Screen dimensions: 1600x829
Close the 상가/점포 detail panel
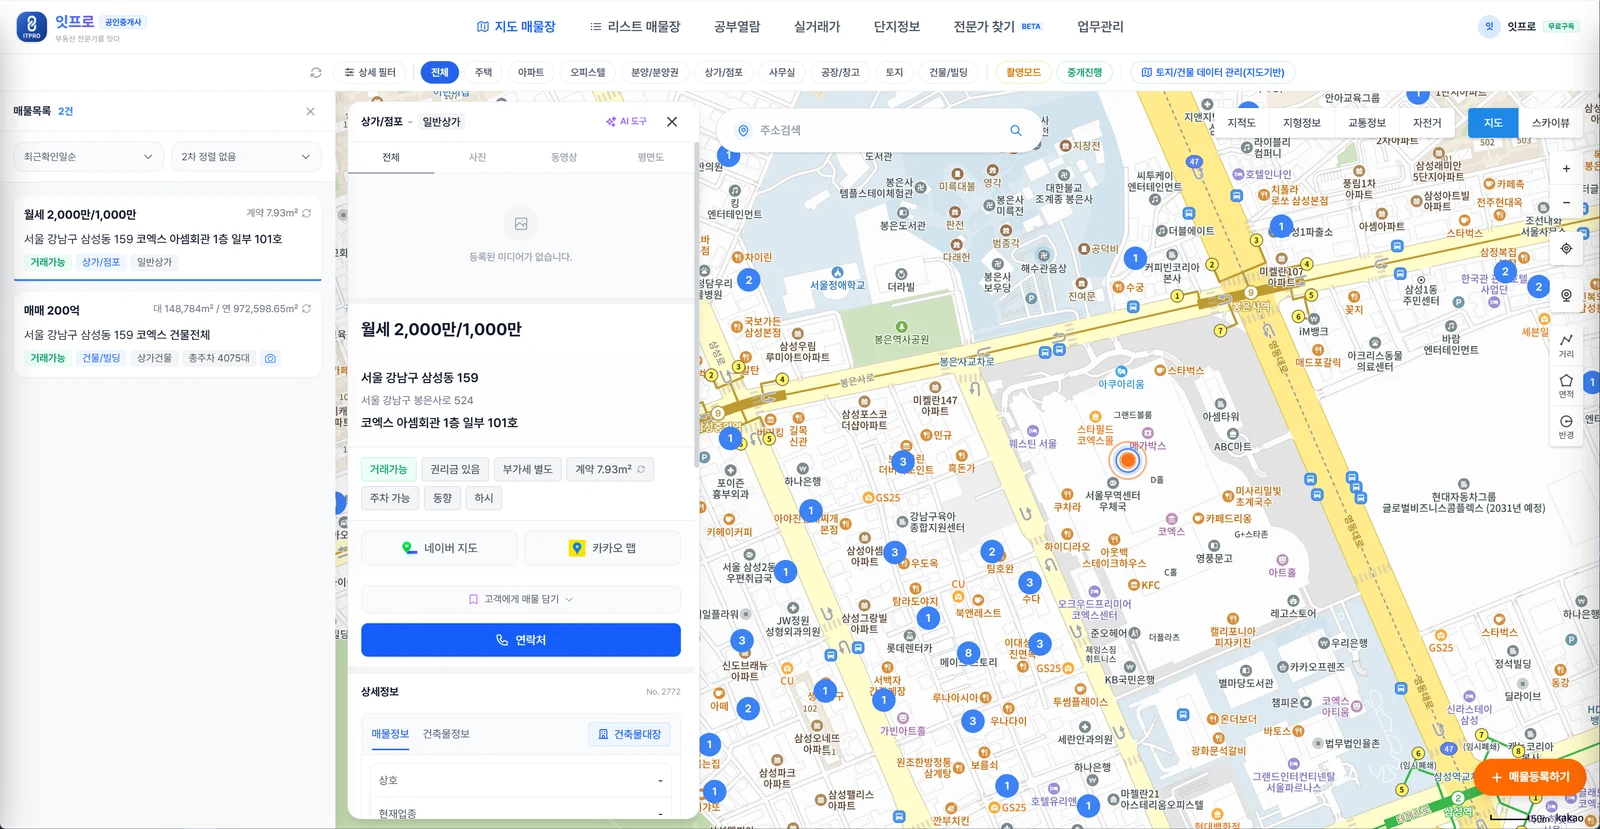click(672, 122)
